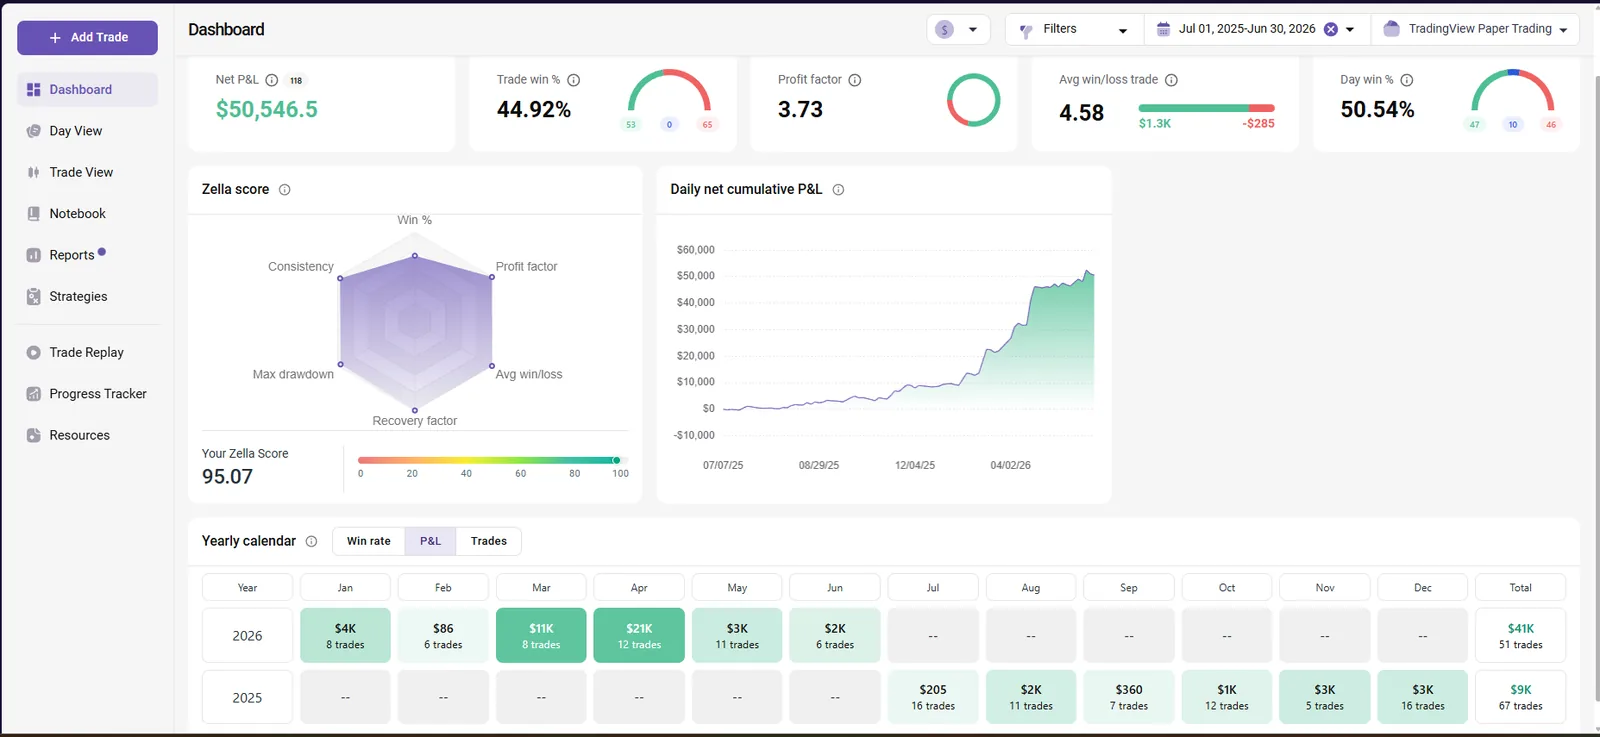Click the Avg win/loss trade info icon

pos(1171,80)
